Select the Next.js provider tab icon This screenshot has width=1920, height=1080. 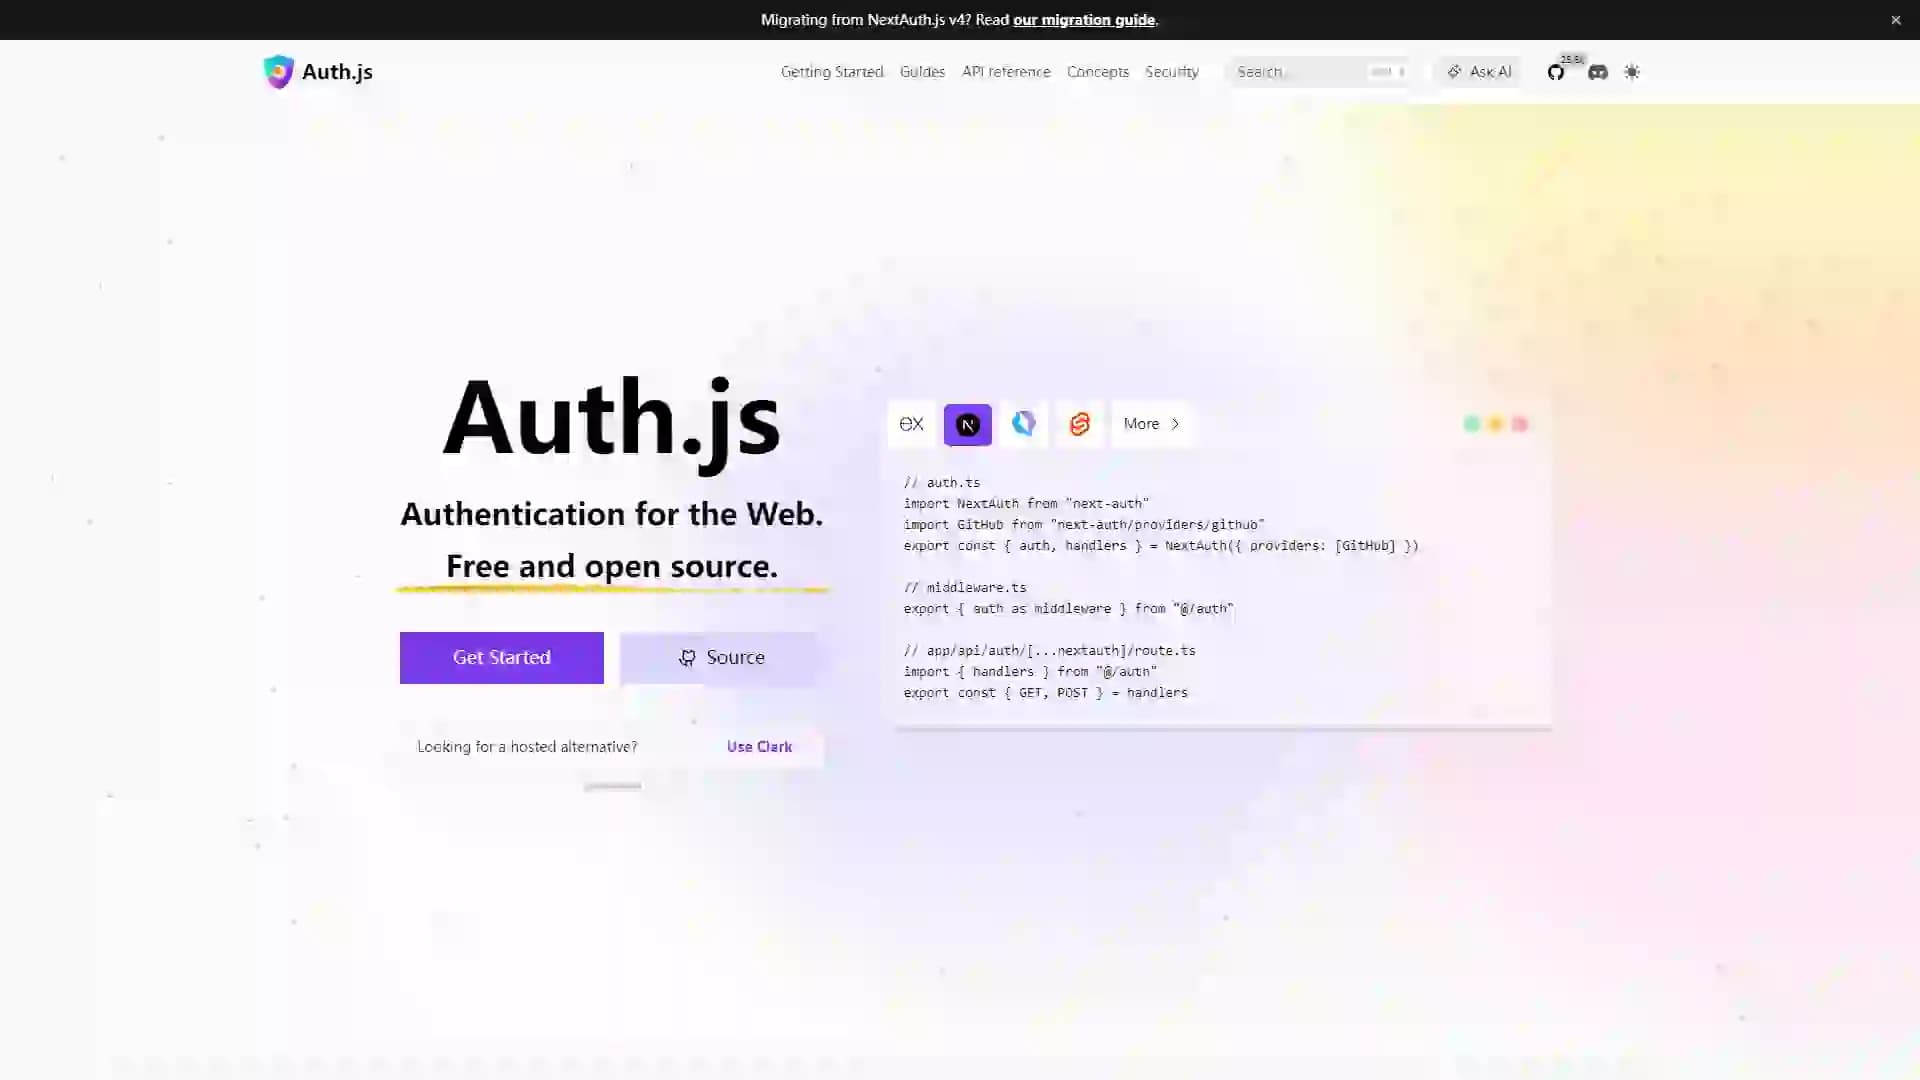(967, 423)
